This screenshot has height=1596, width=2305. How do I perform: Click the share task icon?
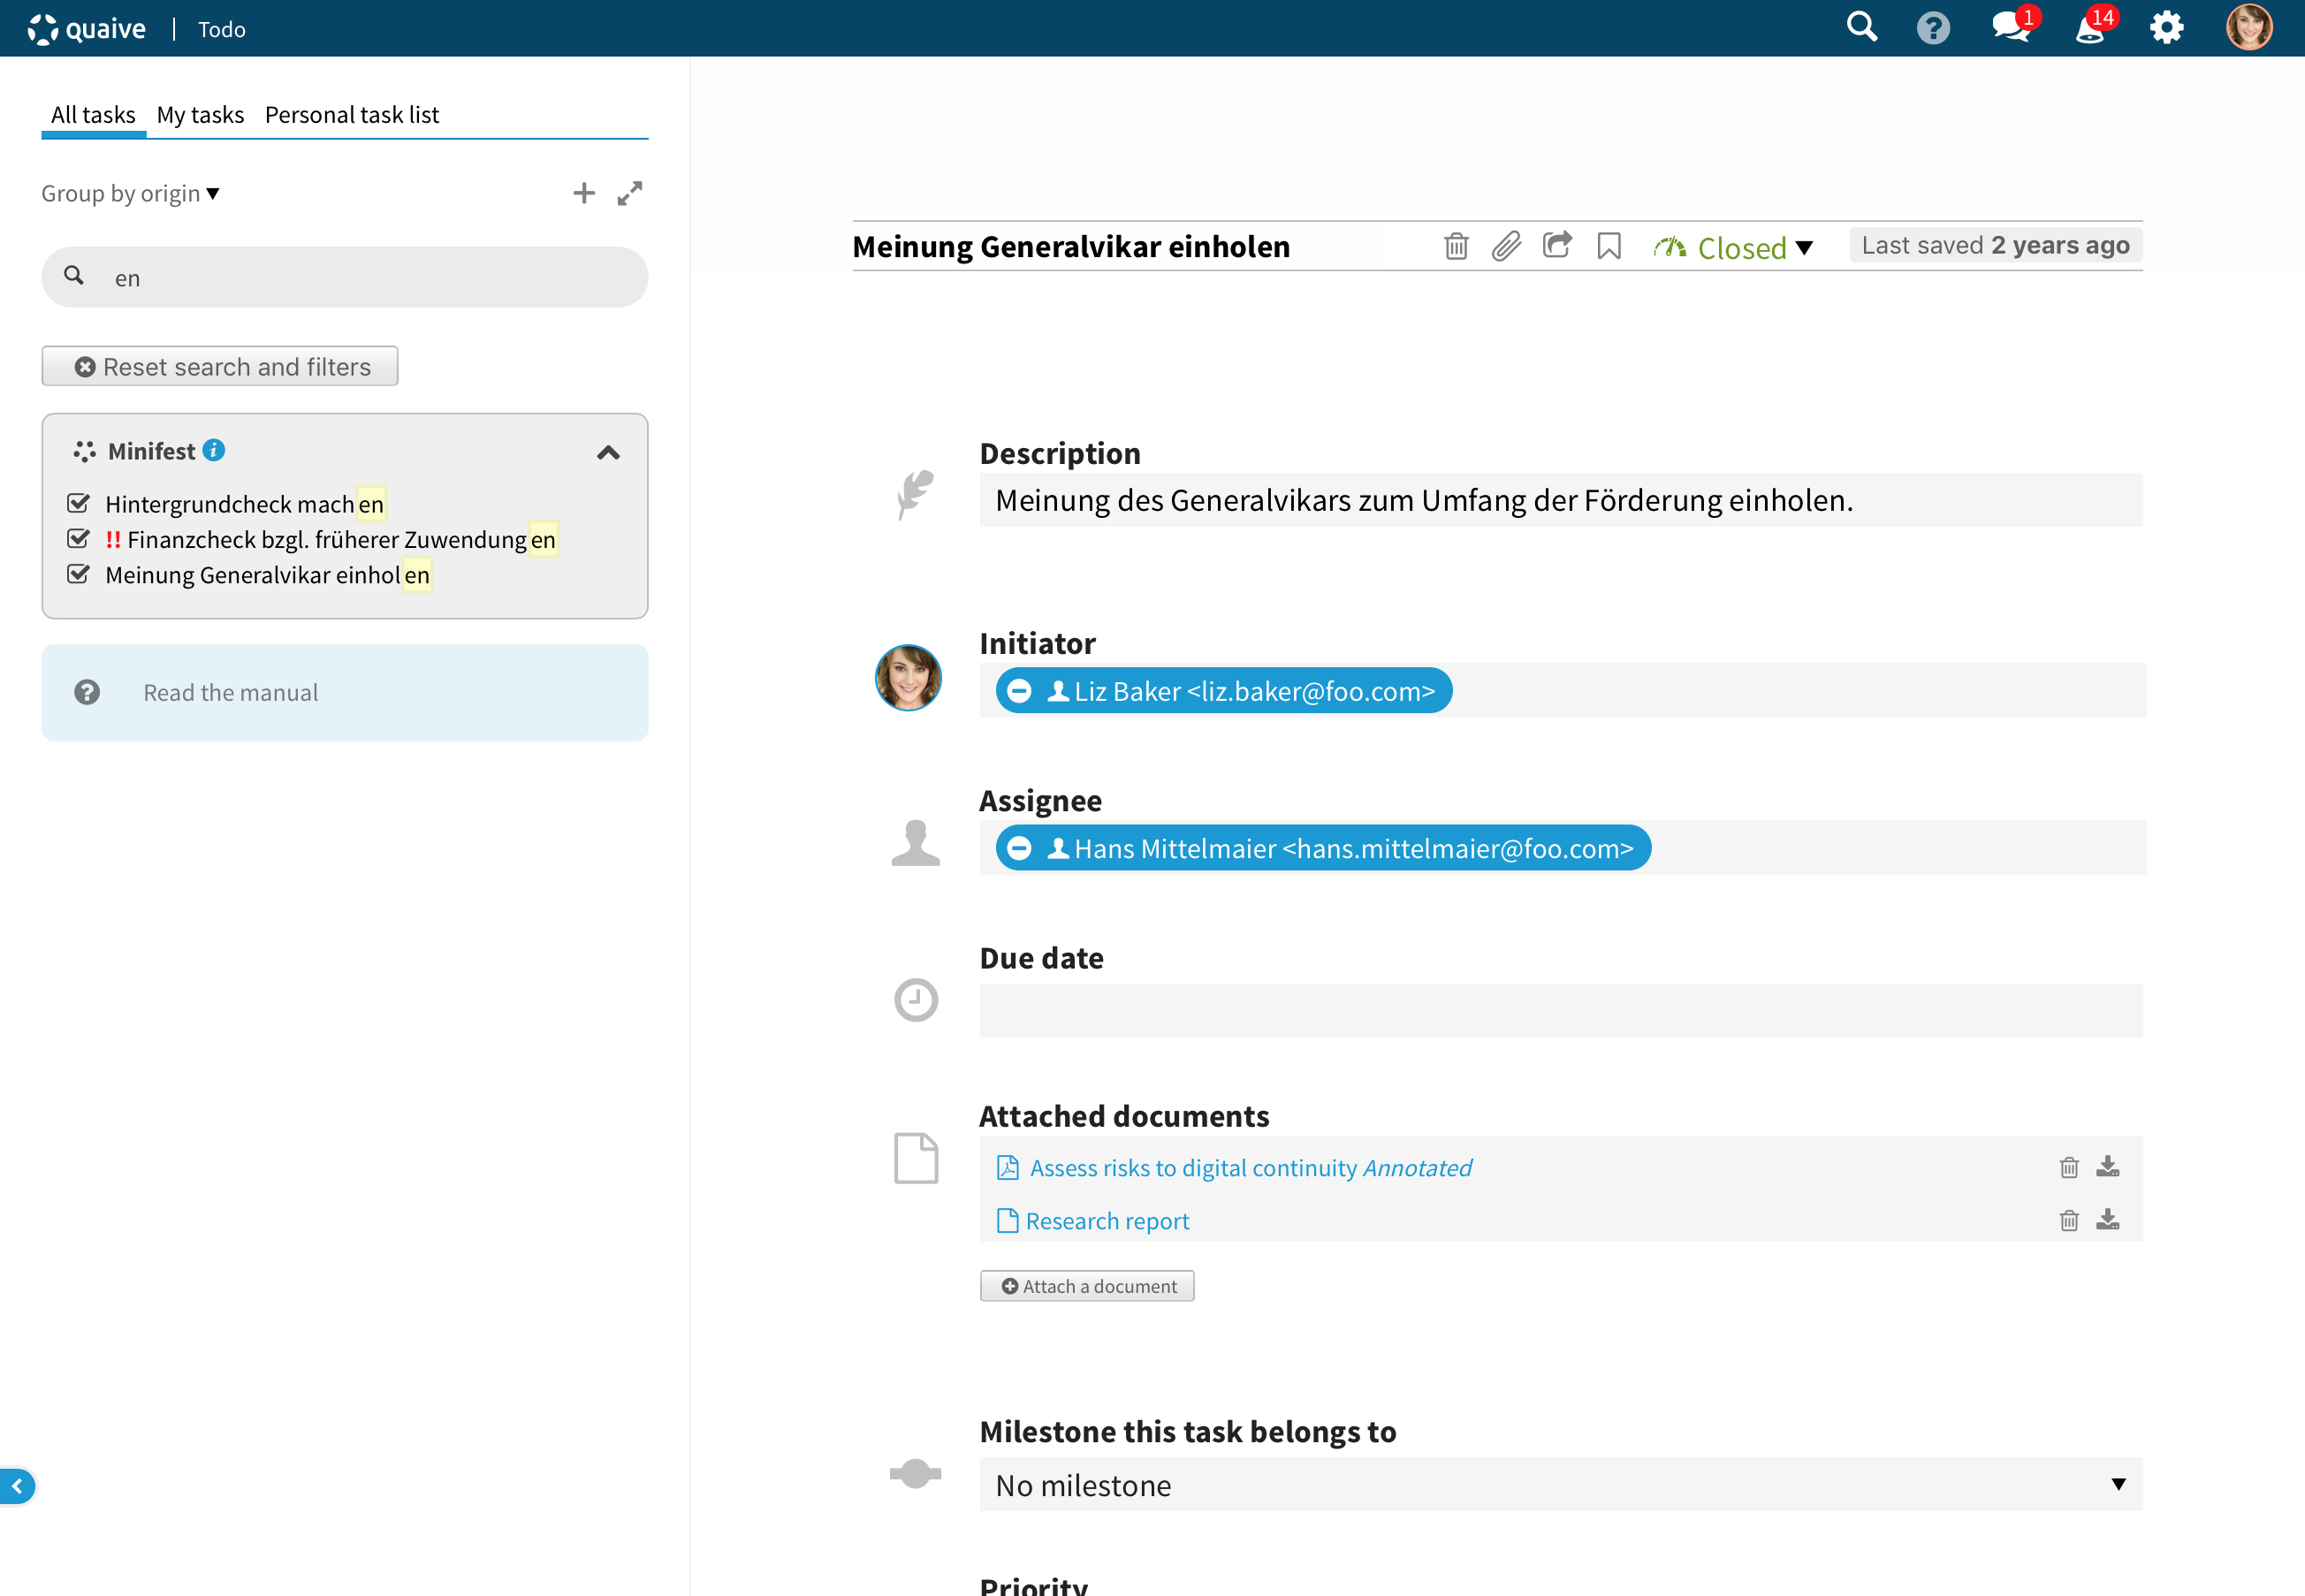(x=1557, y=245)
